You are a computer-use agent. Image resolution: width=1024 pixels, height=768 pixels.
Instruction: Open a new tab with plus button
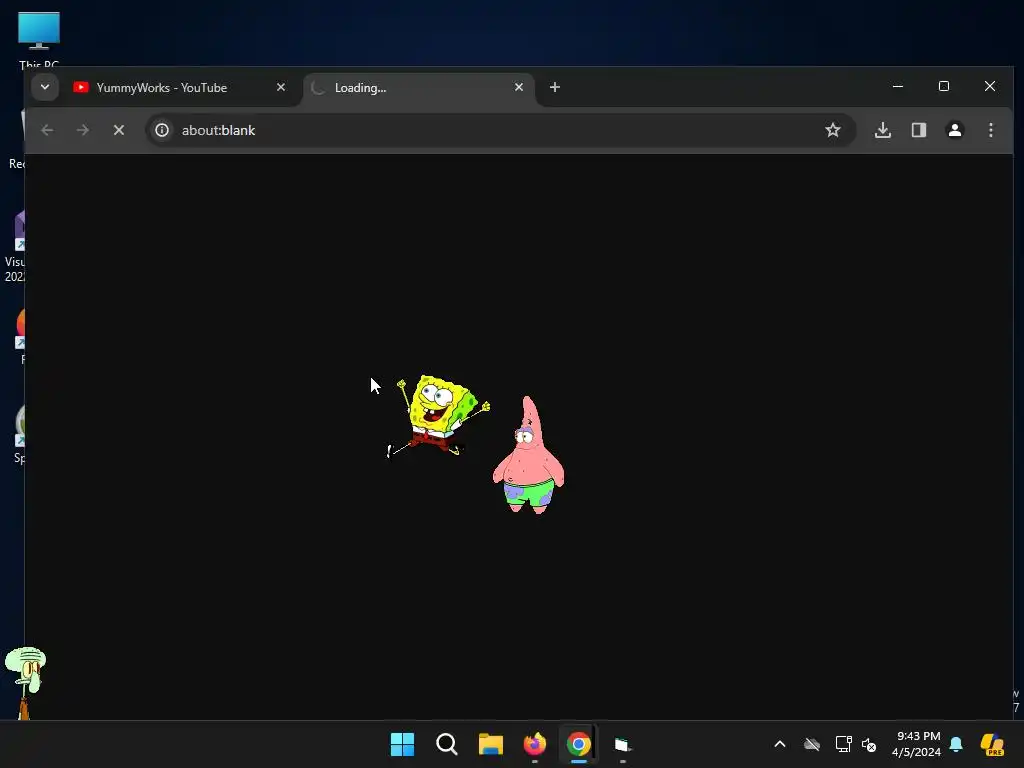pos(554,87)
